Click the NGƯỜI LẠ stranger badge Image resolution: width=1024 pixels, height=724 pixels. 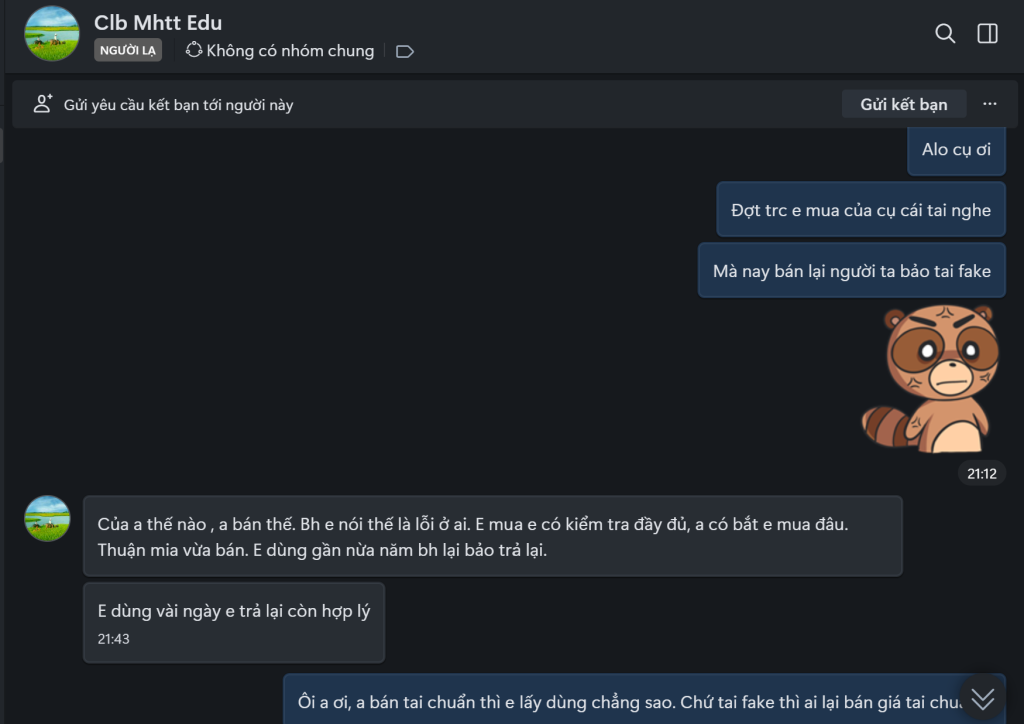pos(128,50)
